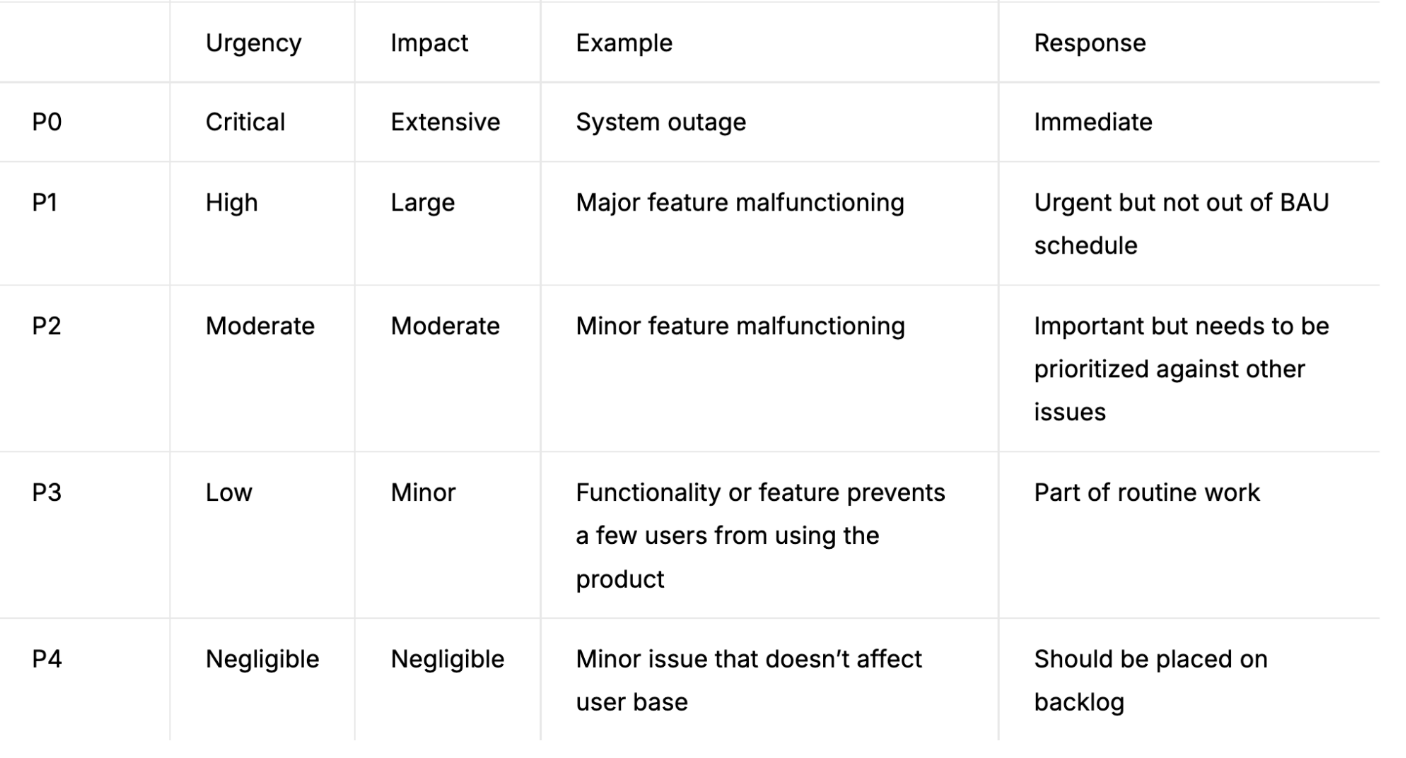Viewport: 1406px width, 758px height.
Task: Click the Urgency column header
Action: click(253, 44)
